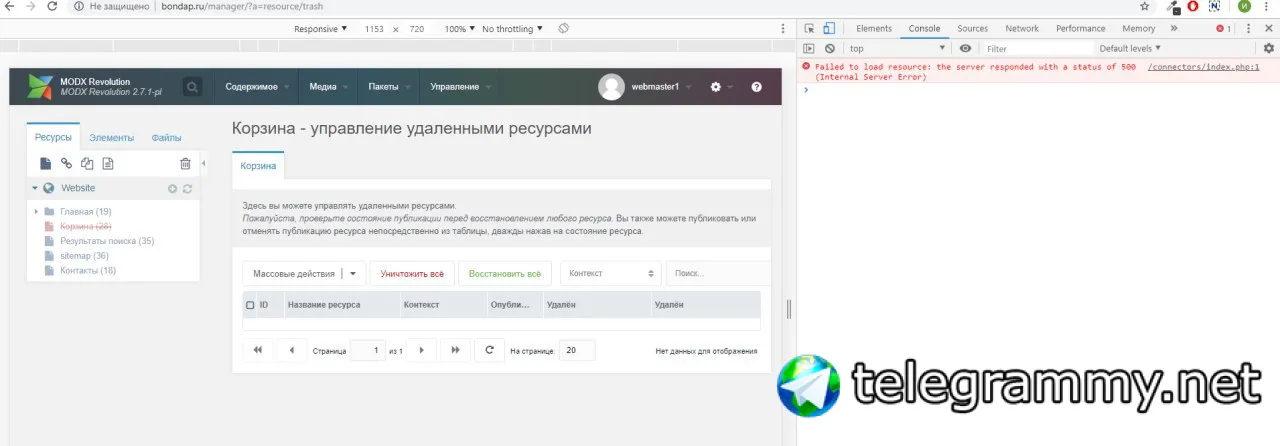Open the Responsive device dropdown
This screenshot has height=446, width=1280.
320,29
